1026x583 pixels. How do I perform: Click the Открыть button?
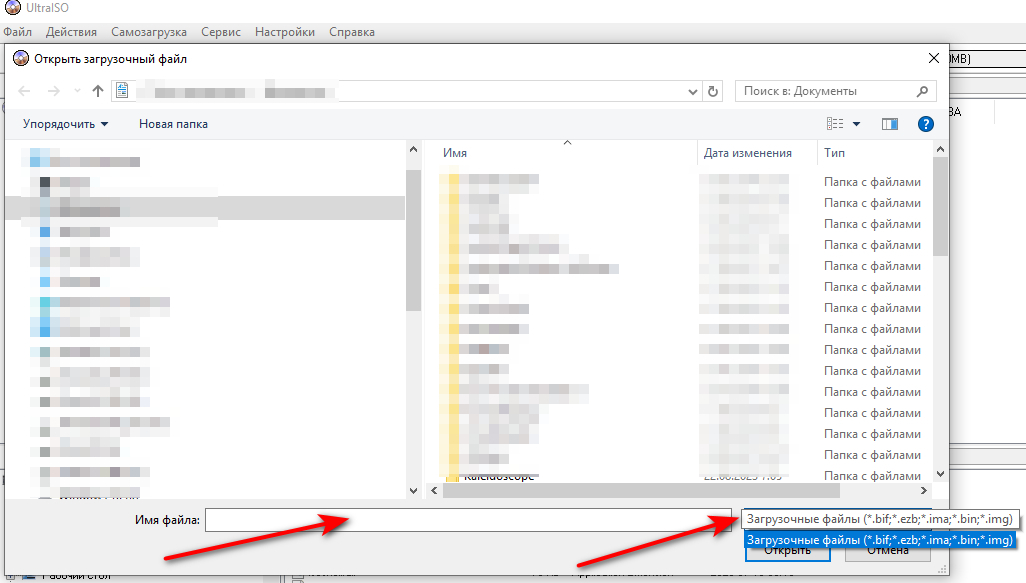point(788,554)
